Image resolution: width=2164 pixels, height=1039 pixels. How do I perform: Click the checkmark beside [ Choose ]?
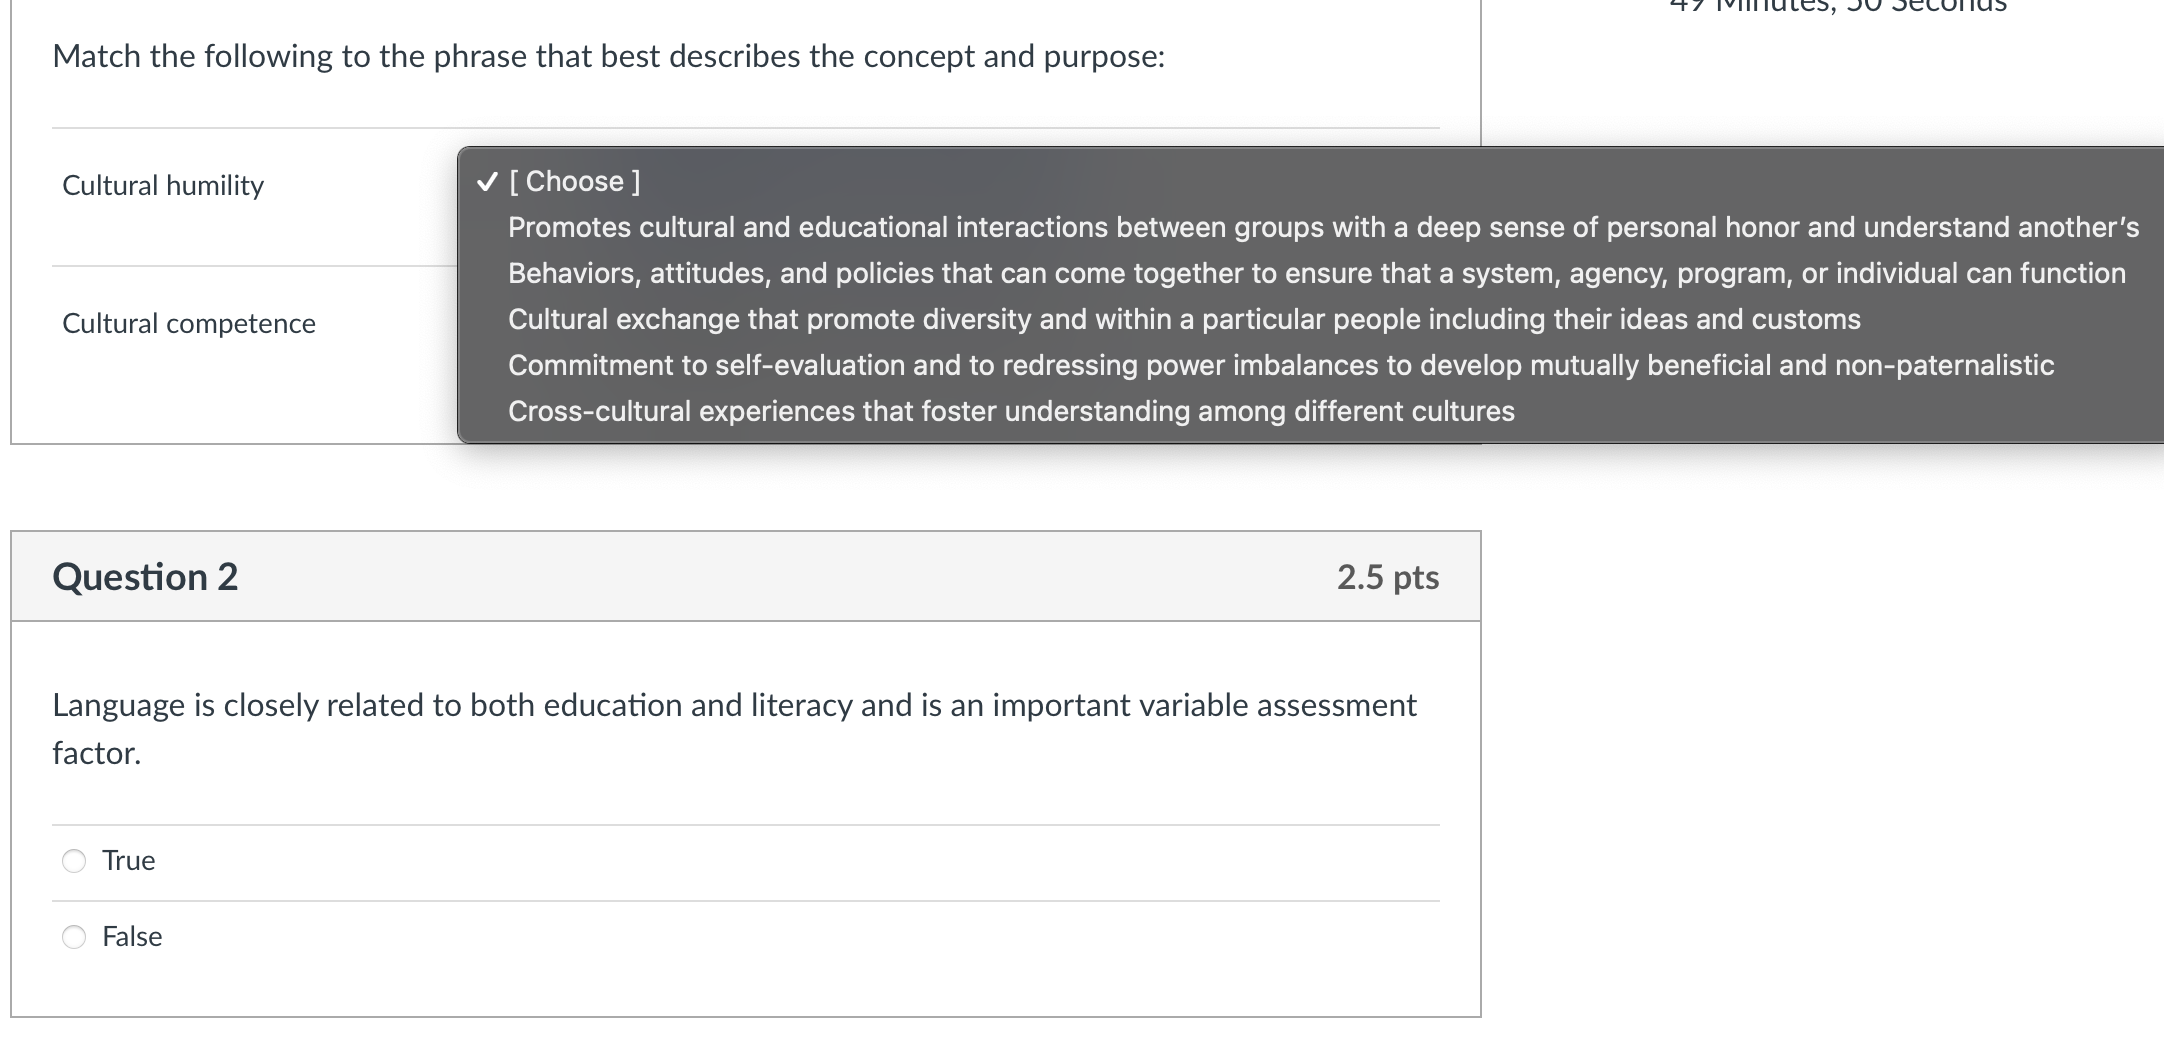(x=487, y=182)
